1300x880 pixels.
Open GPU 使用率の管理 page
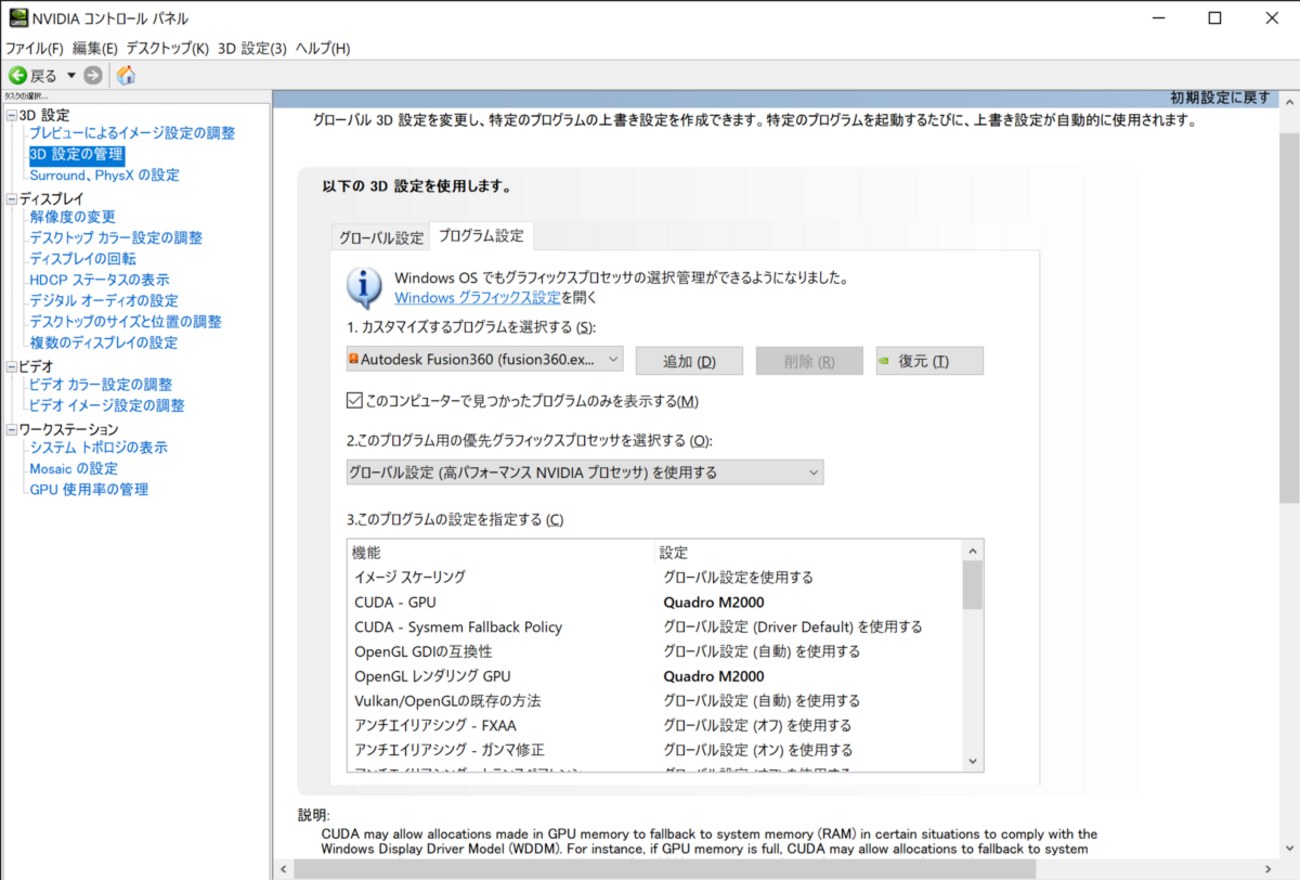coord(89,490)
